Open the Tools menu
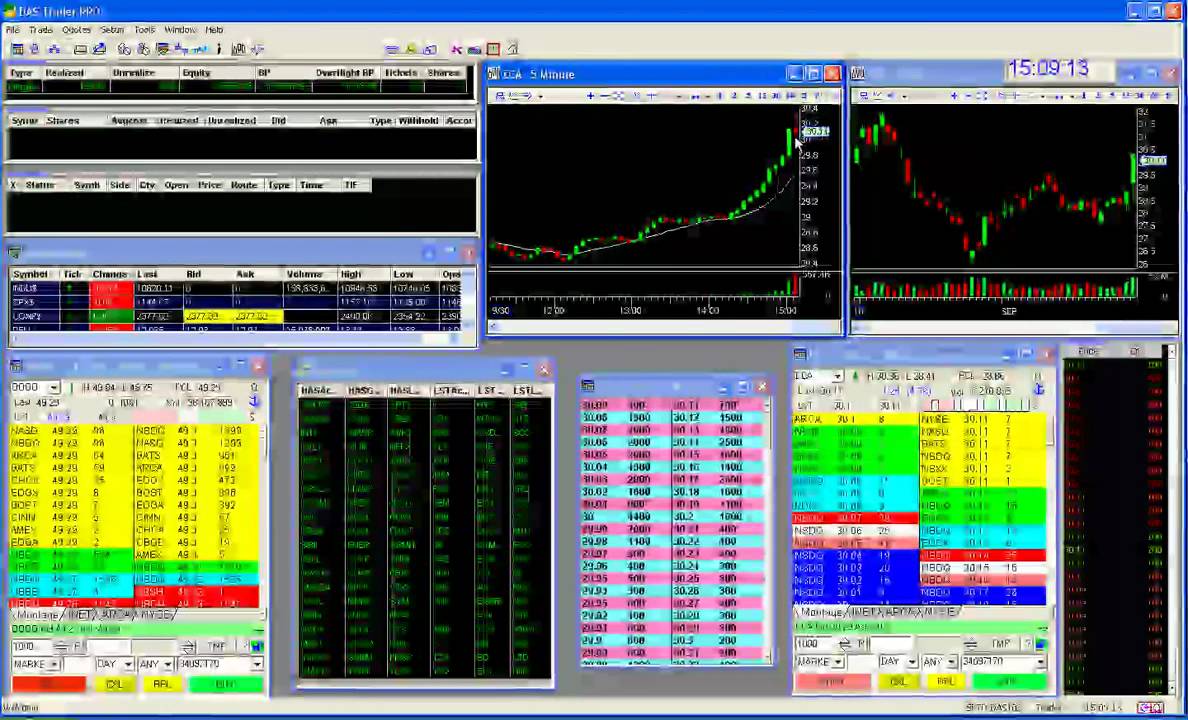Screen dimensions: 1188x720 coord(144,30)
